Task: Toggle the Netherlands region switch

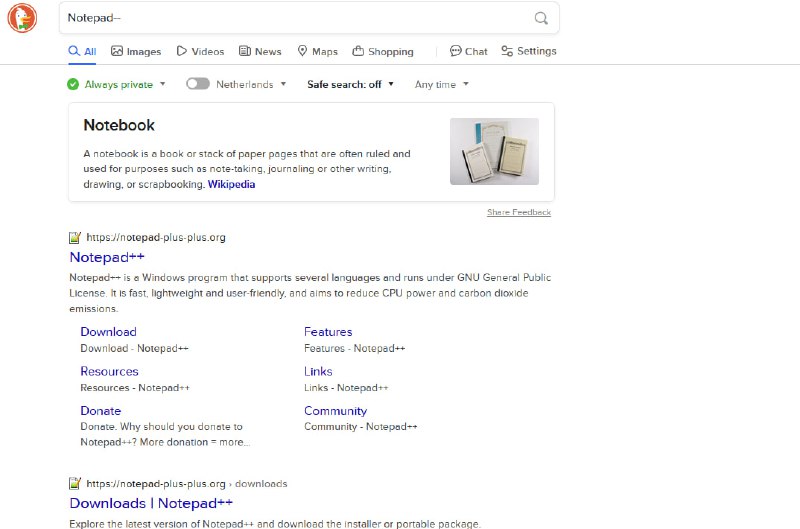Action: (197, 85)
